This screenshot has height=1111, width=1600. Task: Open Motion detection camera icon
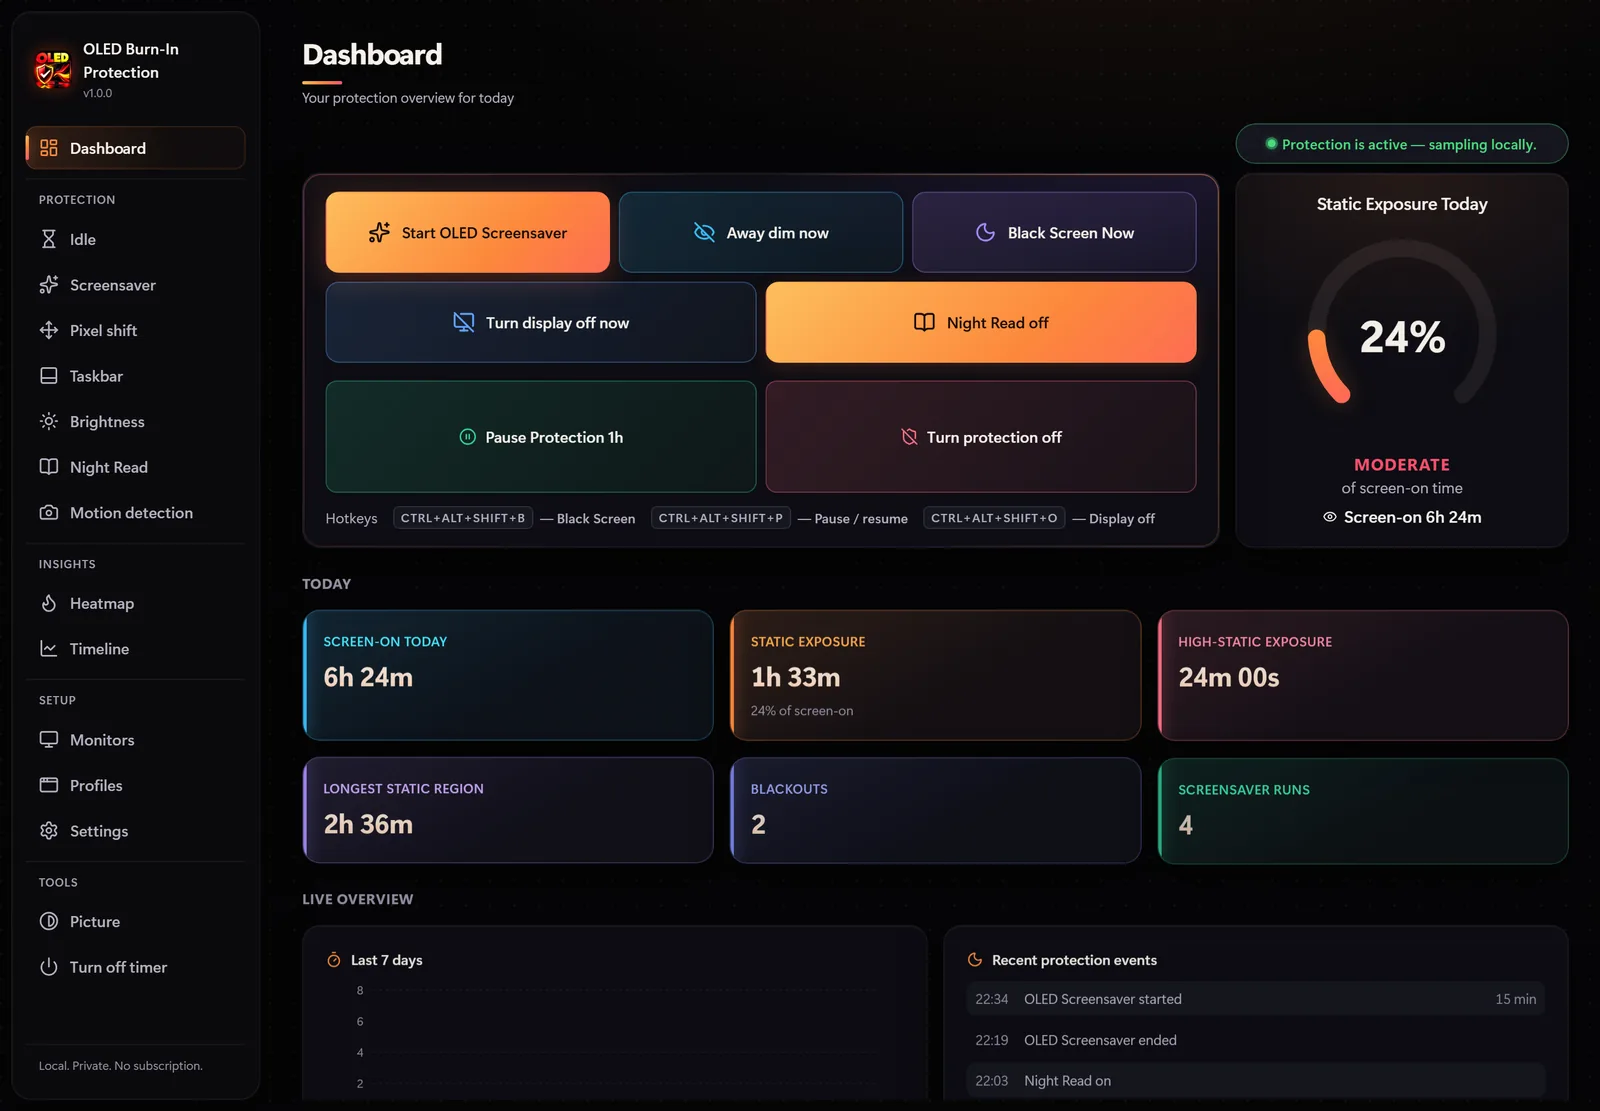48,512
